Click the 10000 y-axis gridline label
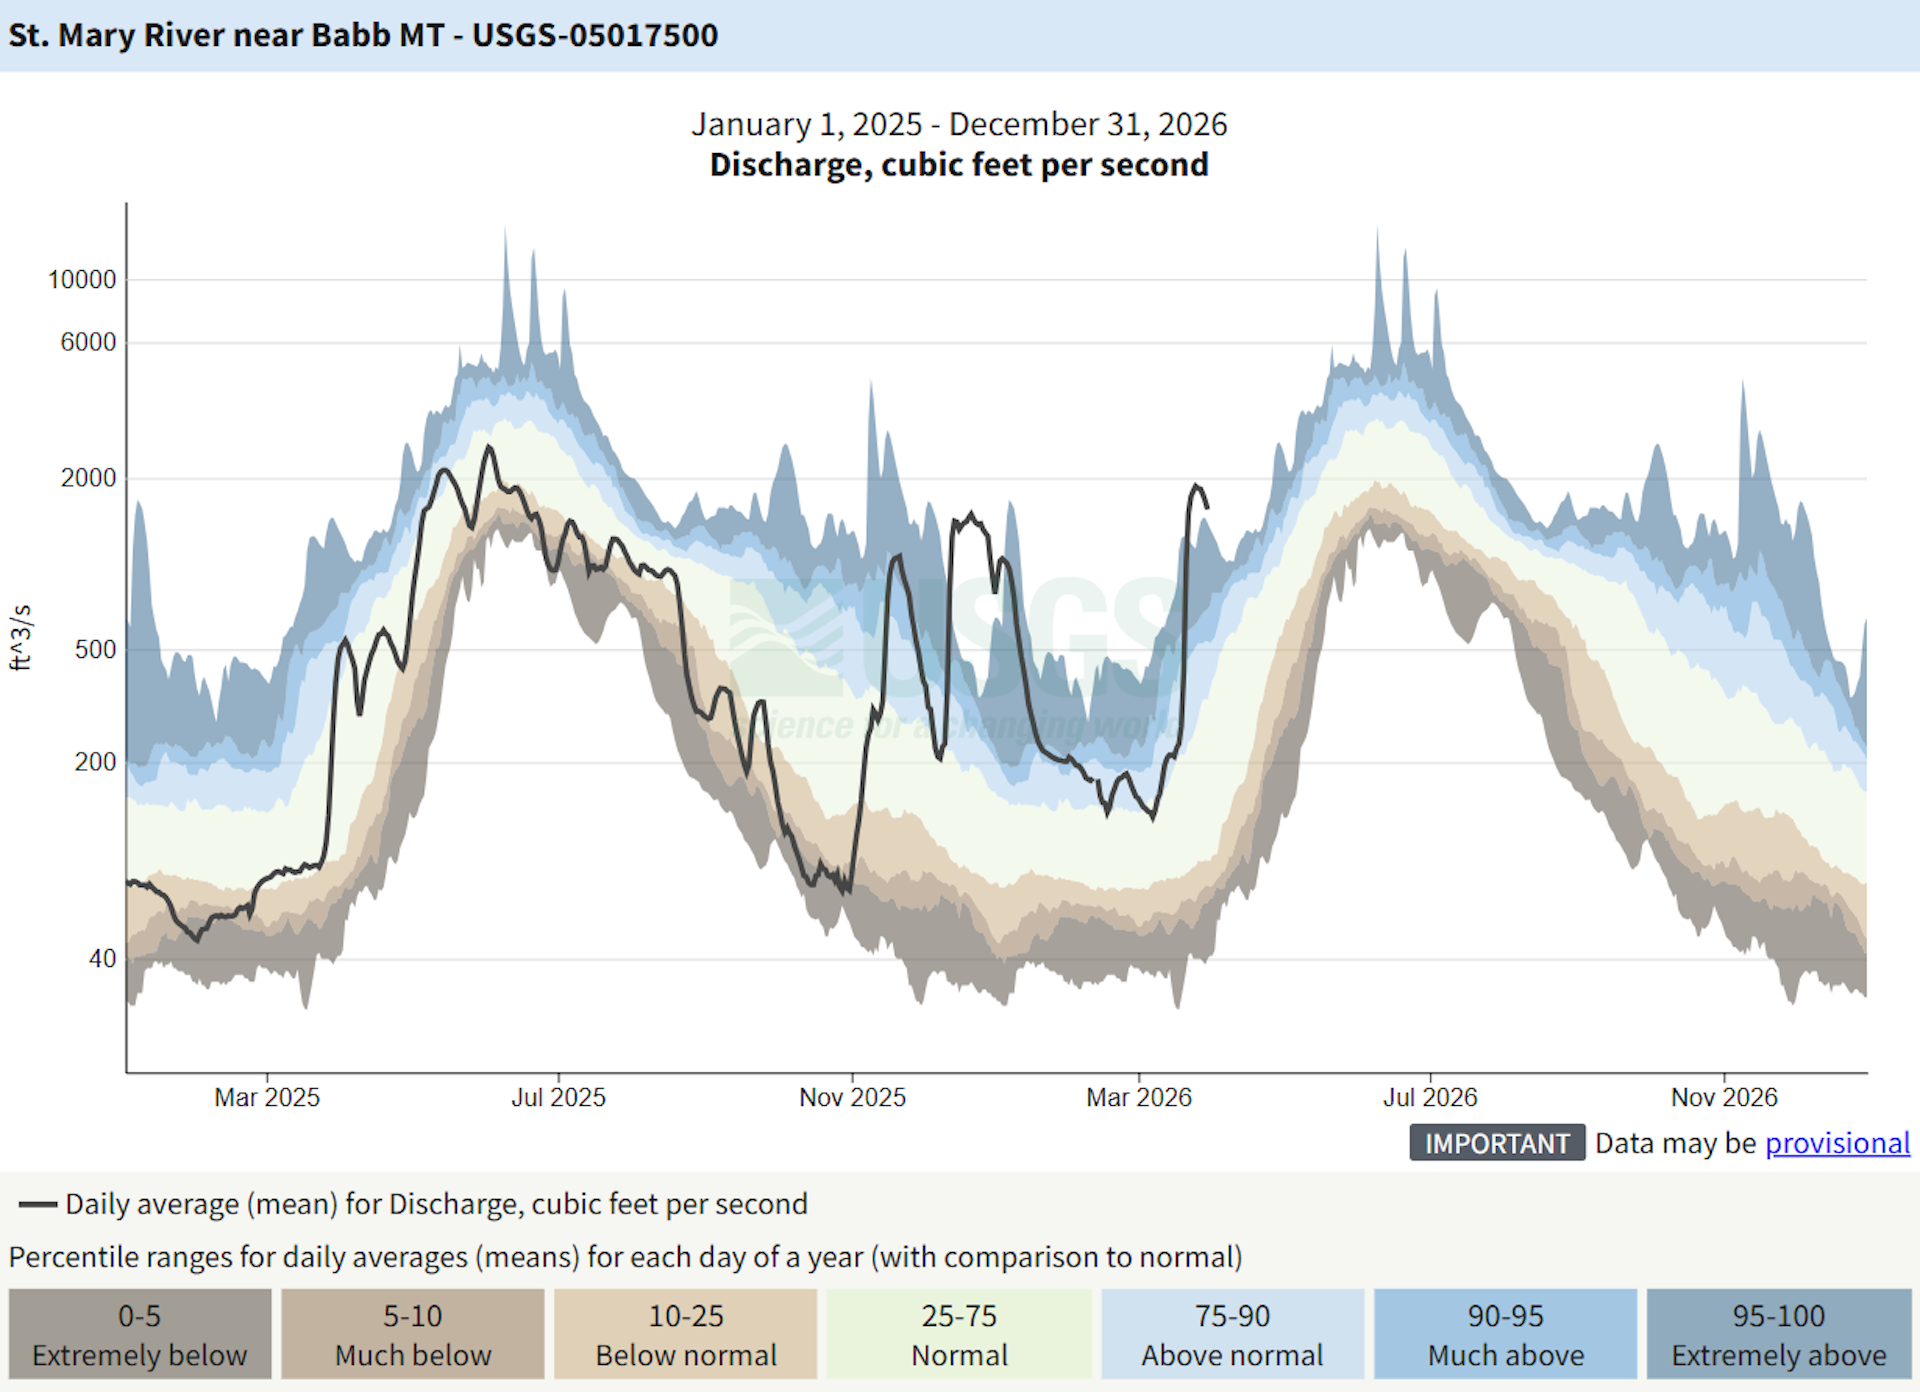 point(82,280)
